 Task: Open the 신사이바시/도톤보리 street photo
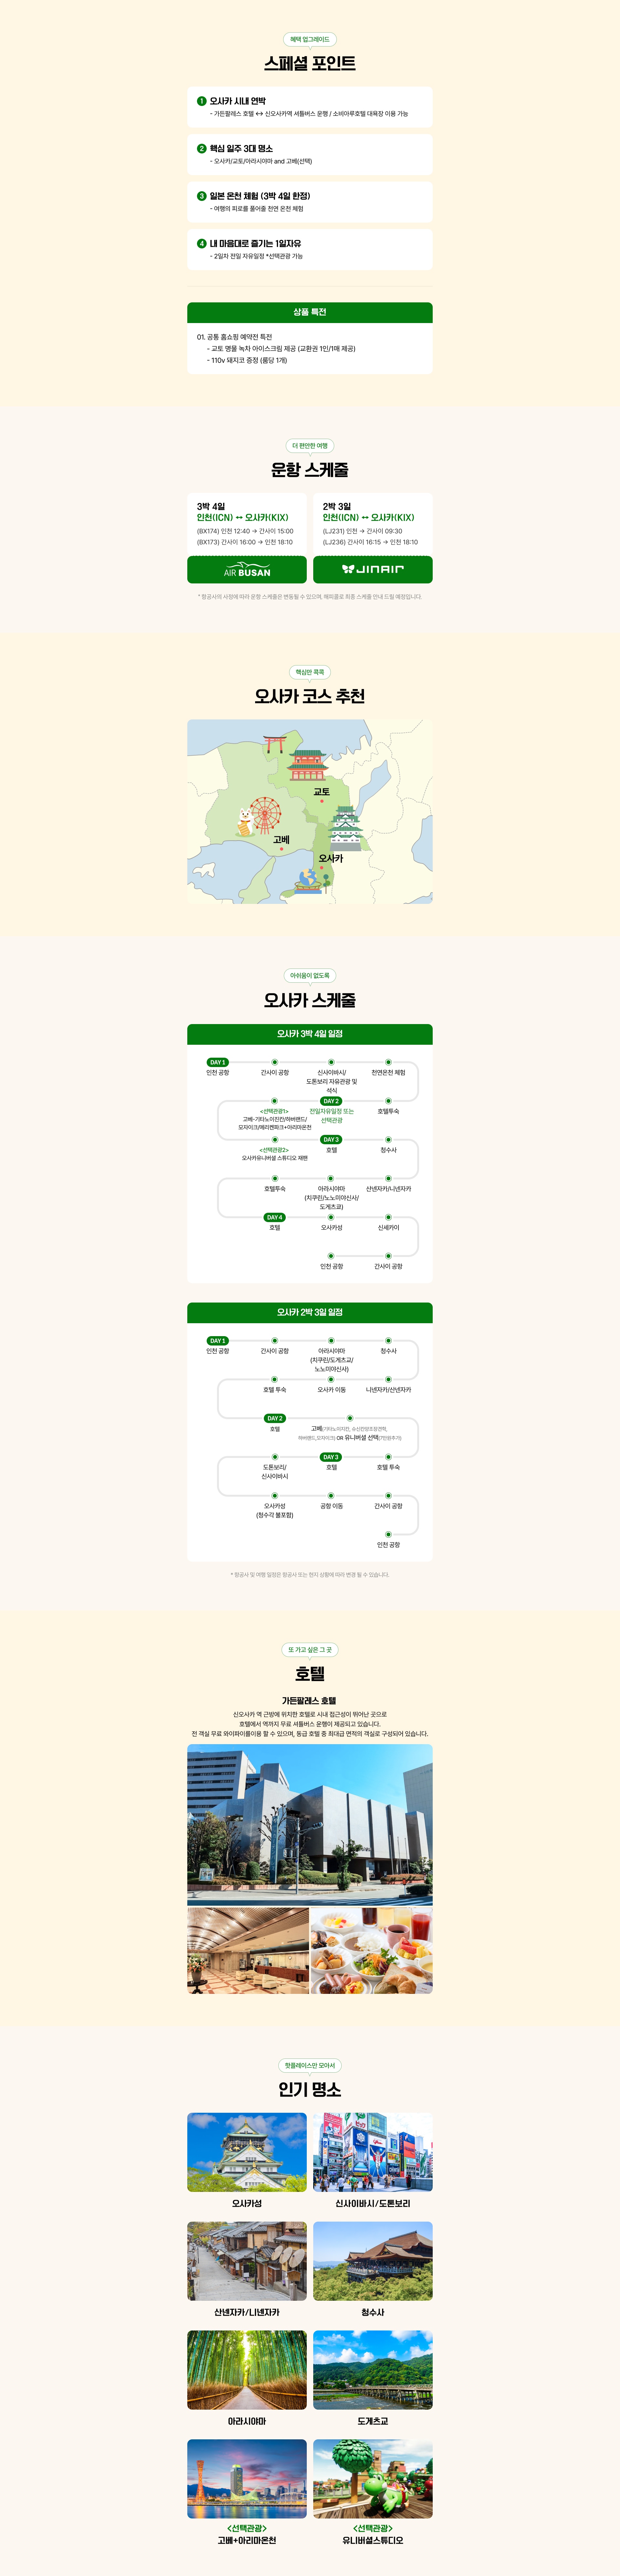(x=373, y=2152)
